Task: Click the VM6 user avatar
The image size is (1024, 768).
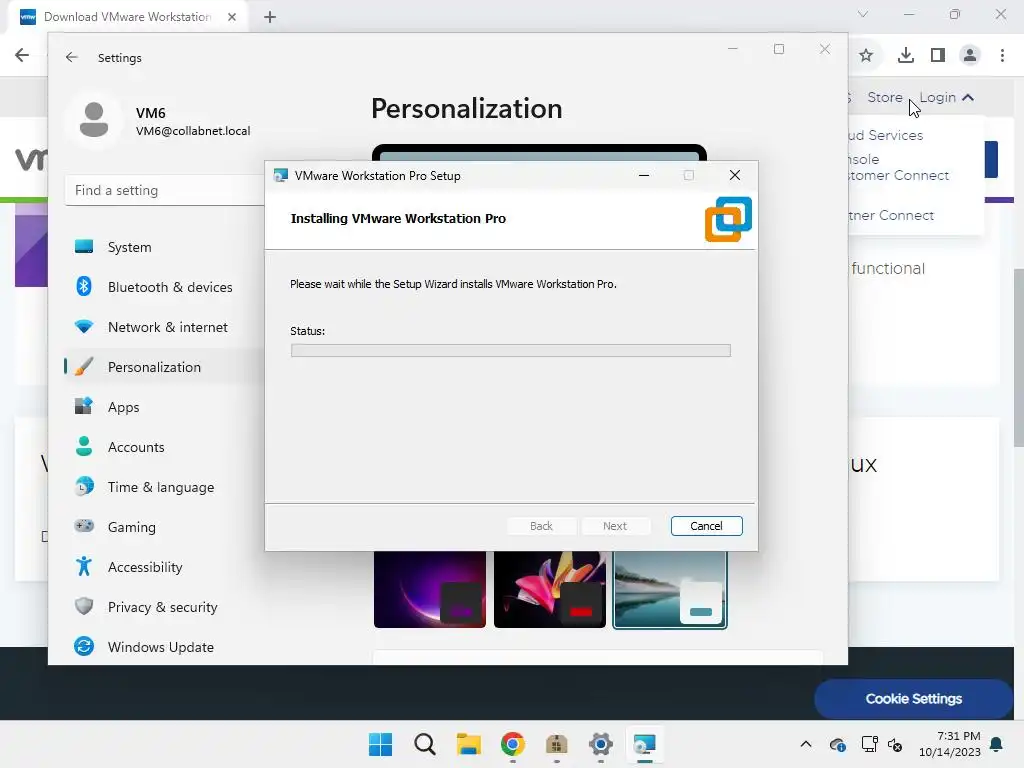Action: pos(94,120)
